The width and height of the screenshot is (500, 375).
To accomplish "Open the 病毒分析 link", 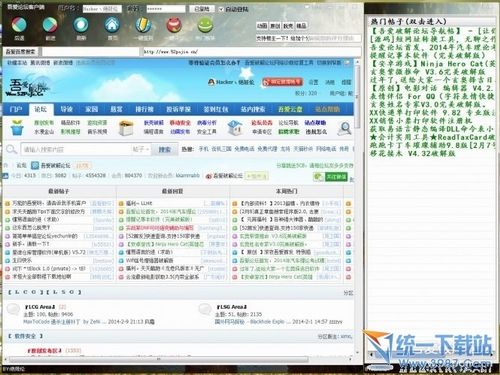I will [x=207, y=123].
